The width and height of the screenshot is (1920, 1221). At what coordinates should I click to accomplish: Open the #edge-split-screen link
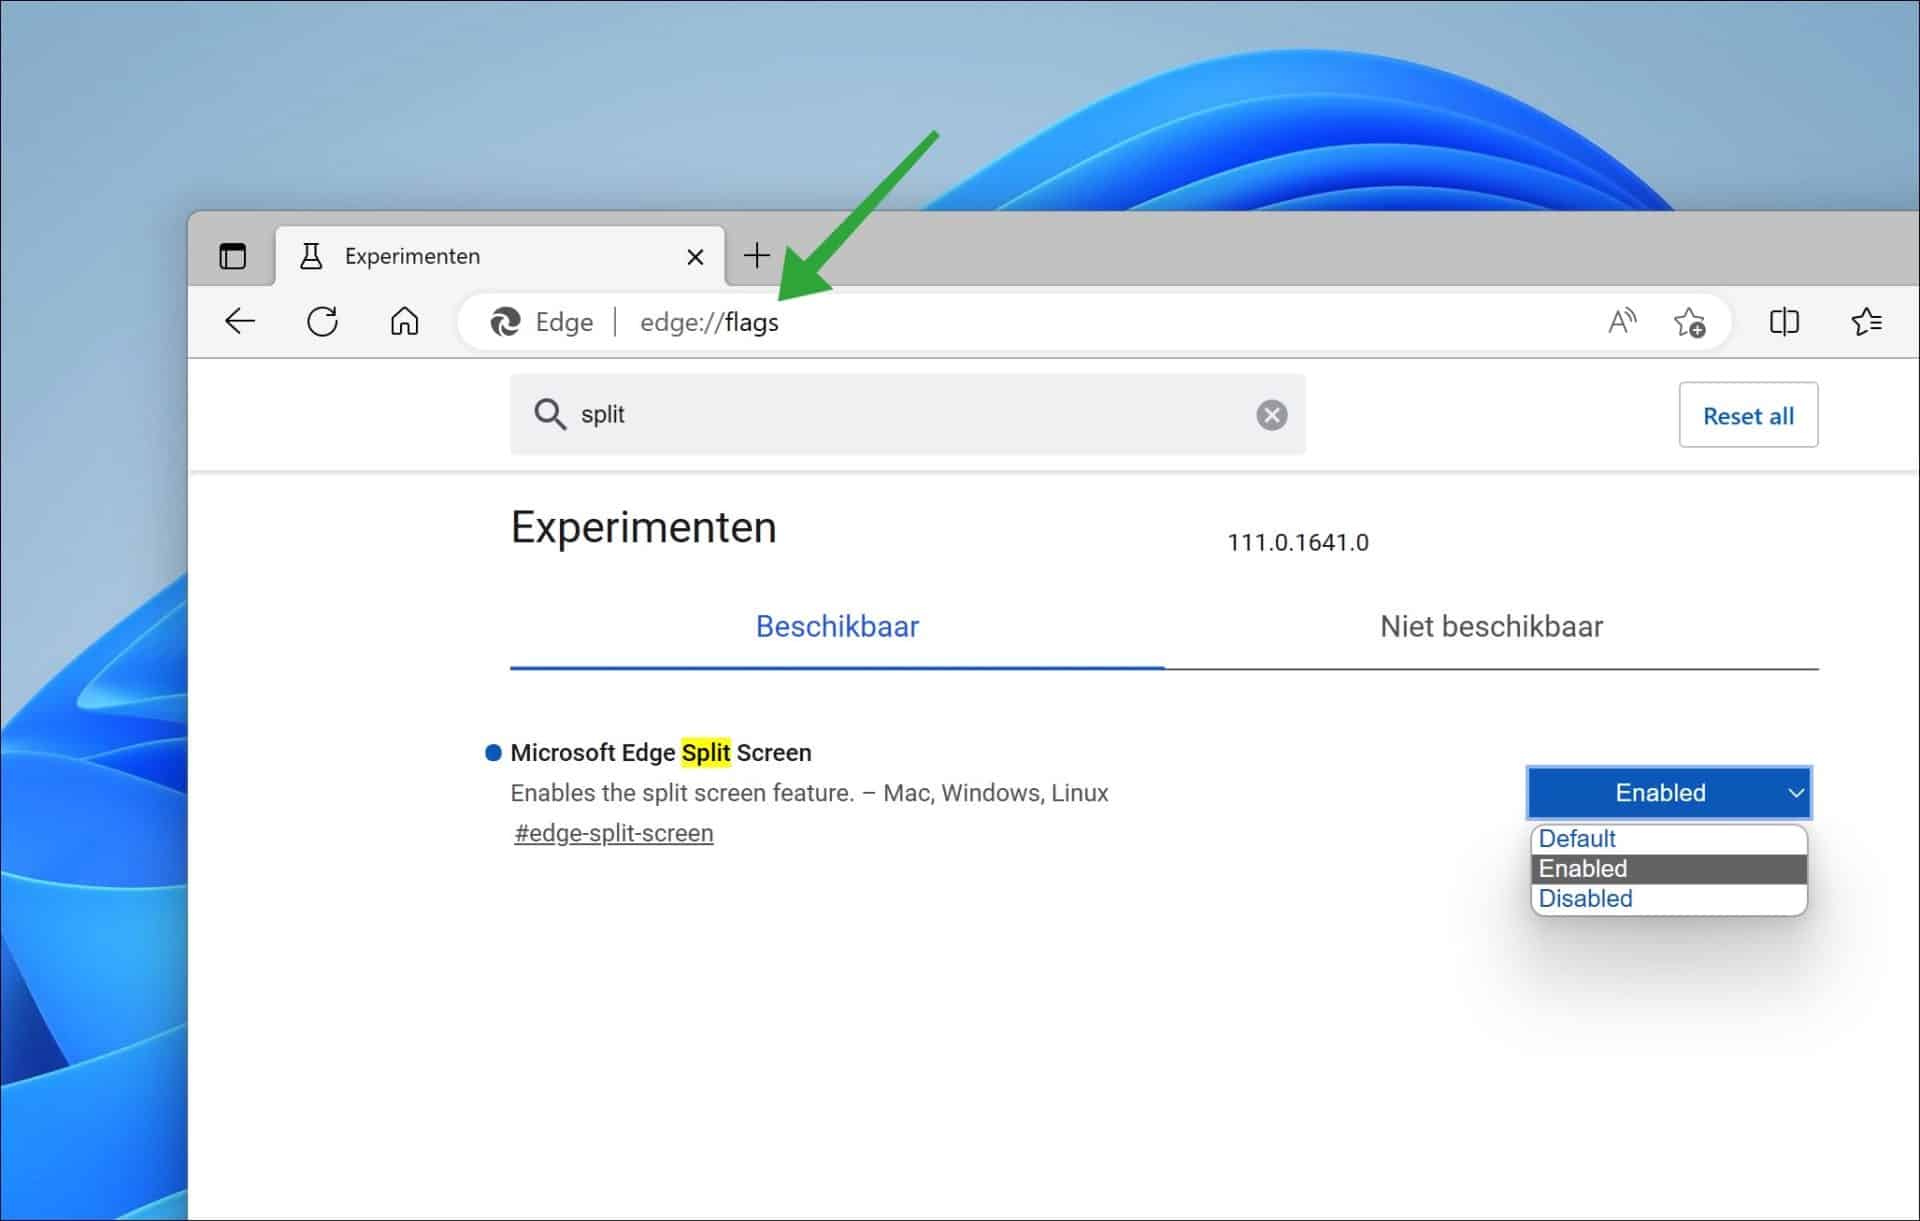[x=612, y=832]
